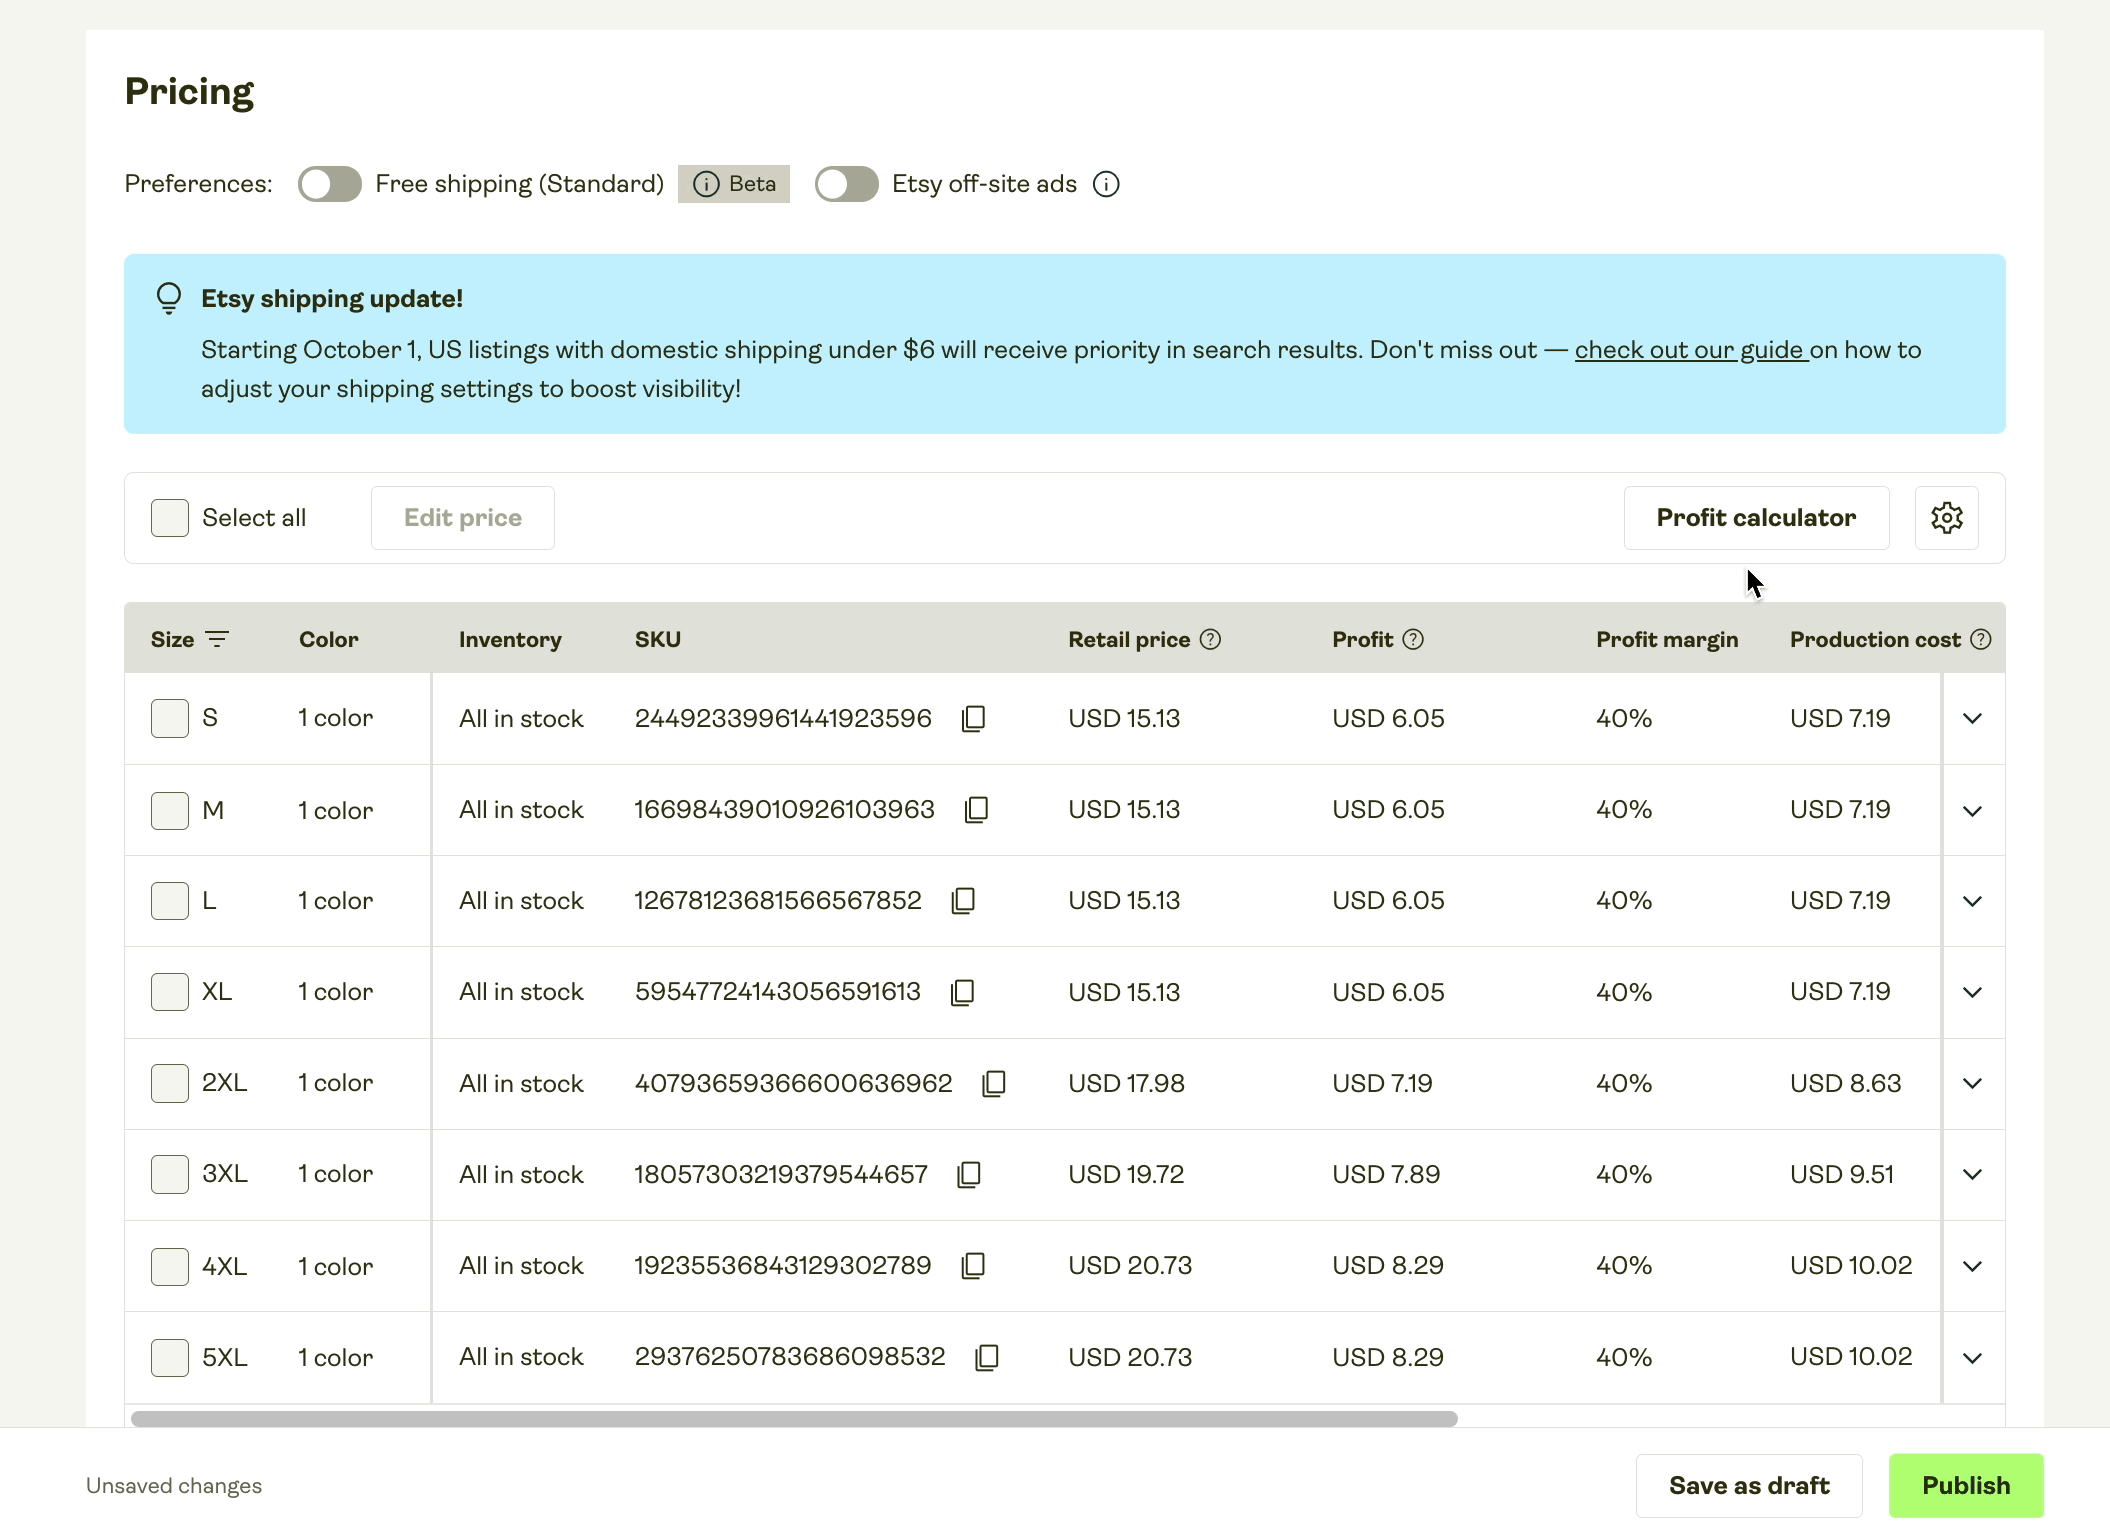2110x1532 pixels.
Task: Copy SKU for size 3XL row
Action: click(969, 1174)
